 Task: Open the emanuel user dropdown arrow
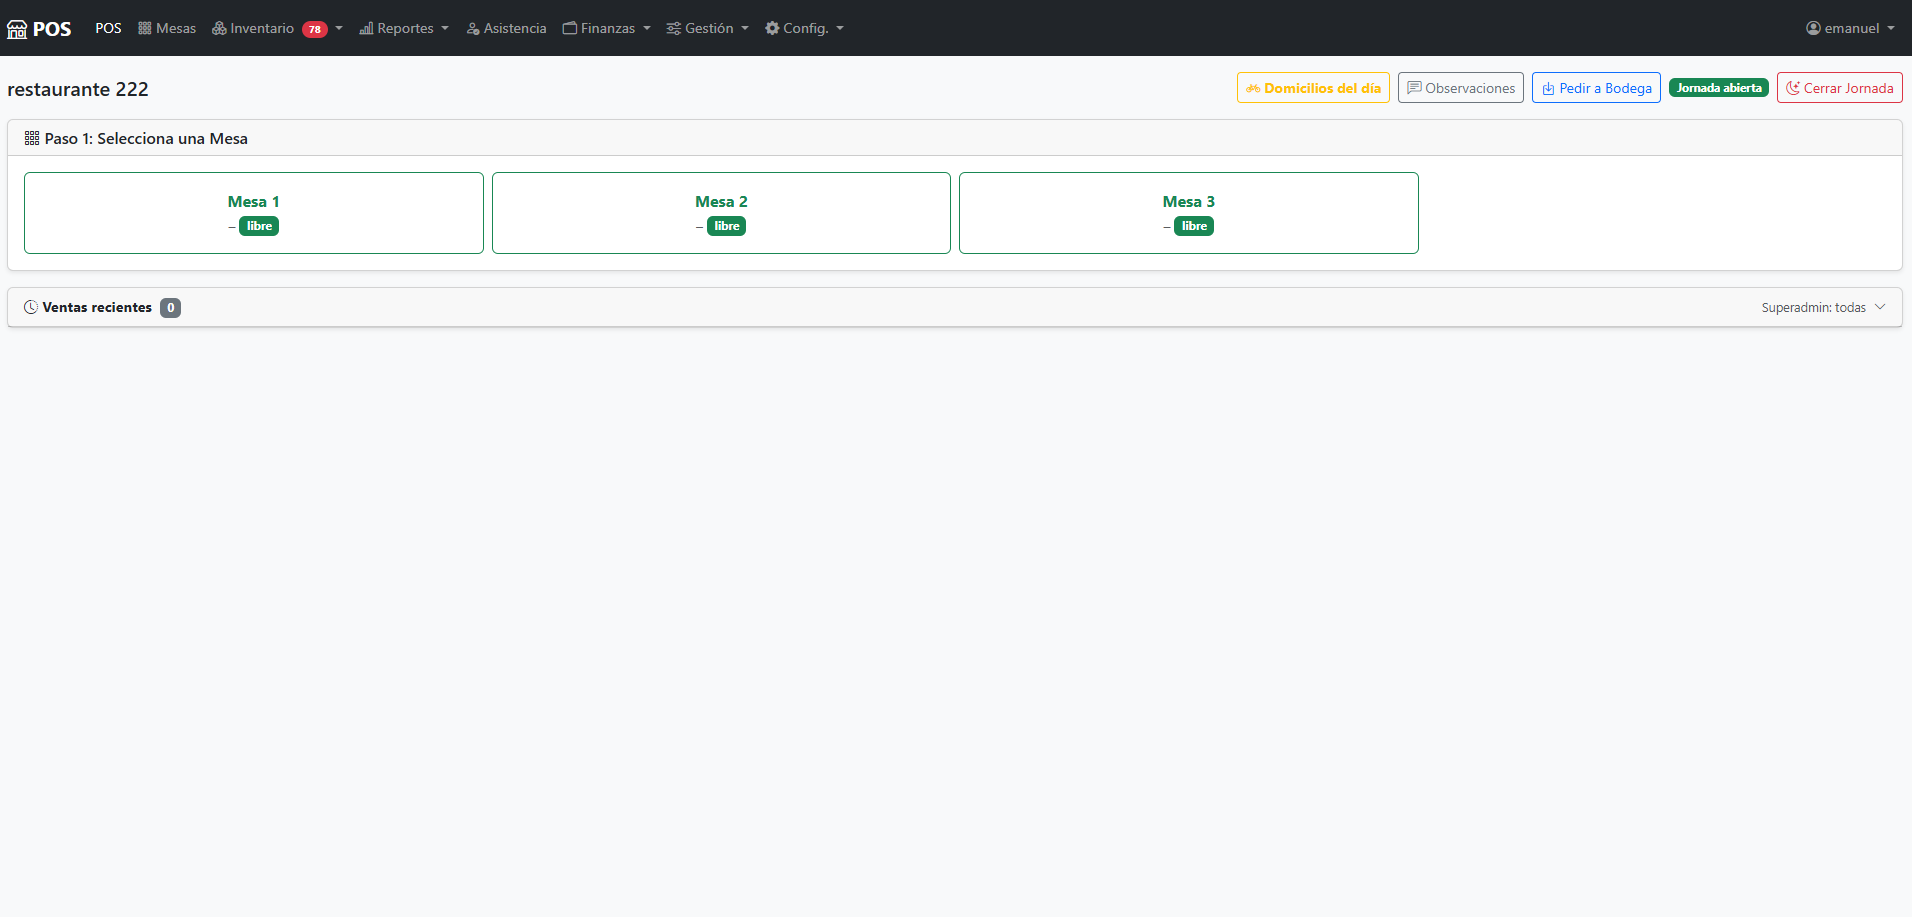pyautogui.click(x=1891, y=28)
